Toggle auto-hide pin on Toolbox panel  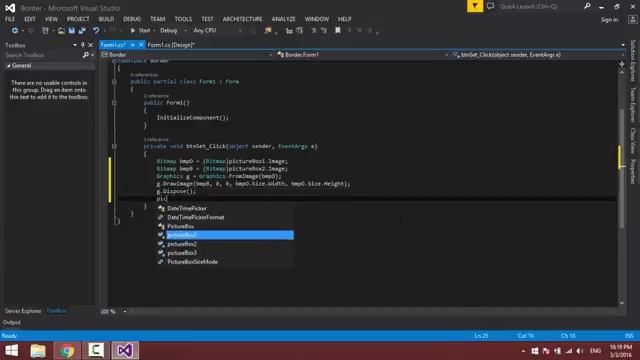pos(82,45)
